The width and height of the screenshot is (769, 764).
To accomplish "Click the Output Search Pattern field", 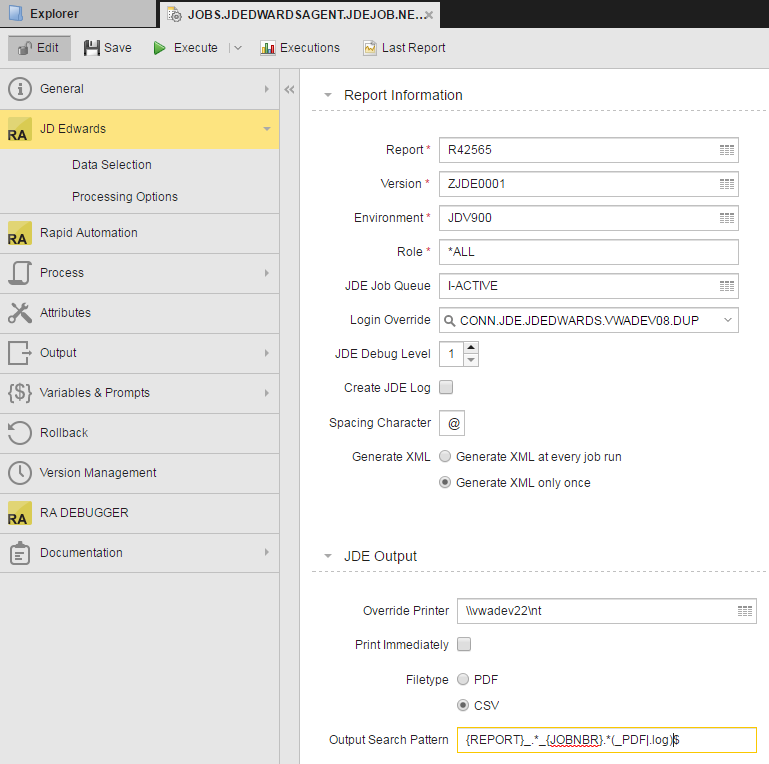I will [x=607, y=740].
